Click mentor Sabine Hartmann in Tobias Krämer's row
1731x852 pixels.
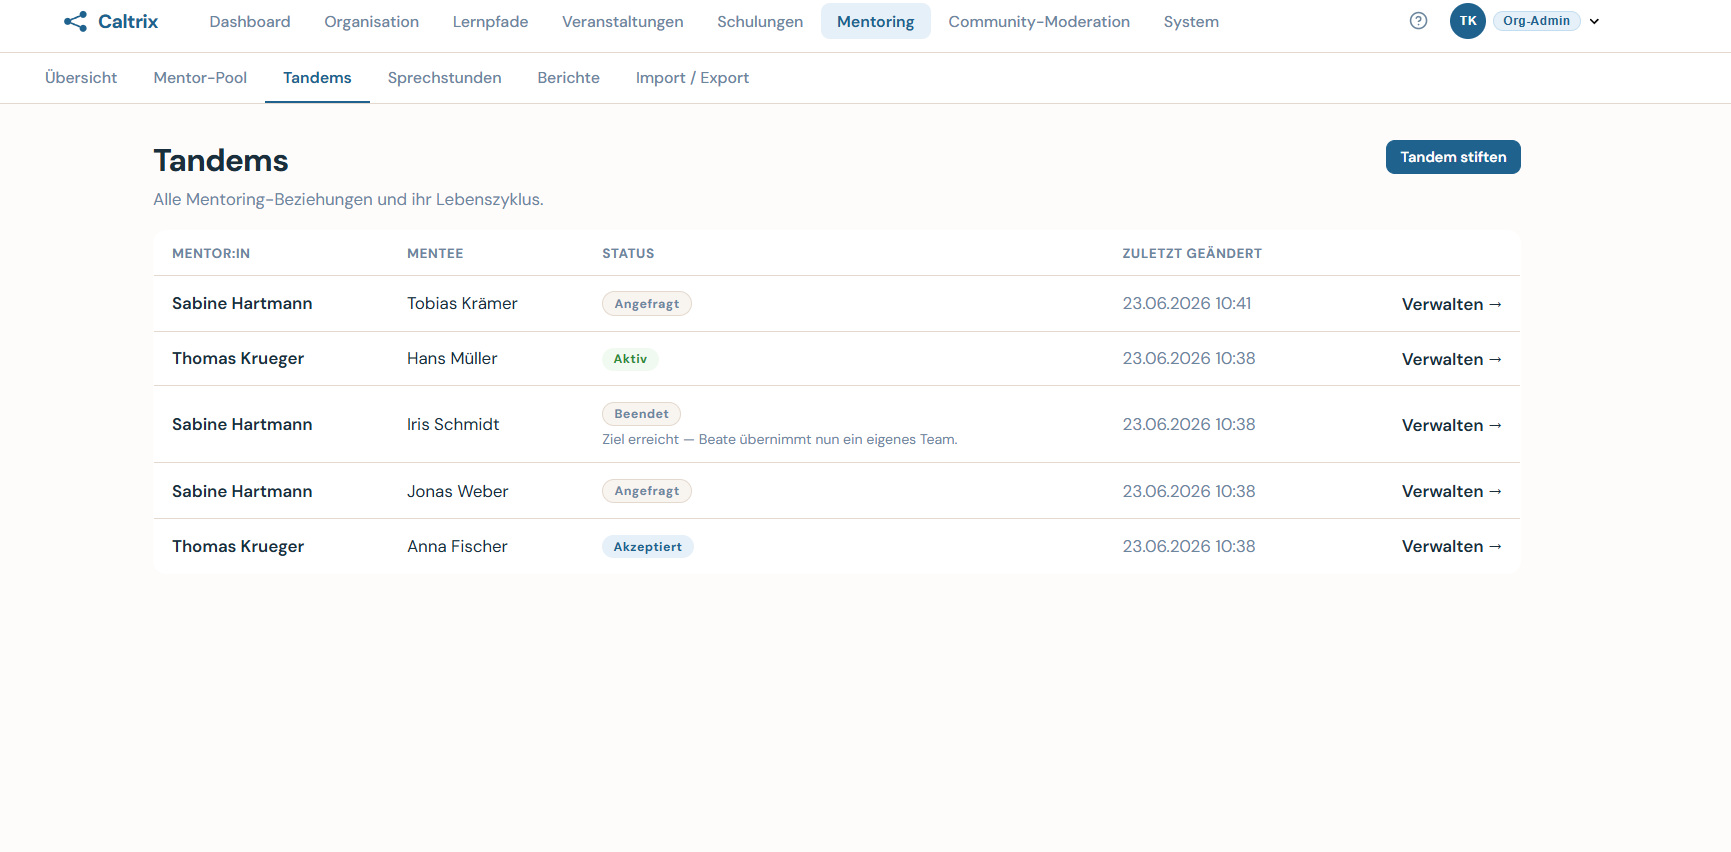coord(242,304)
